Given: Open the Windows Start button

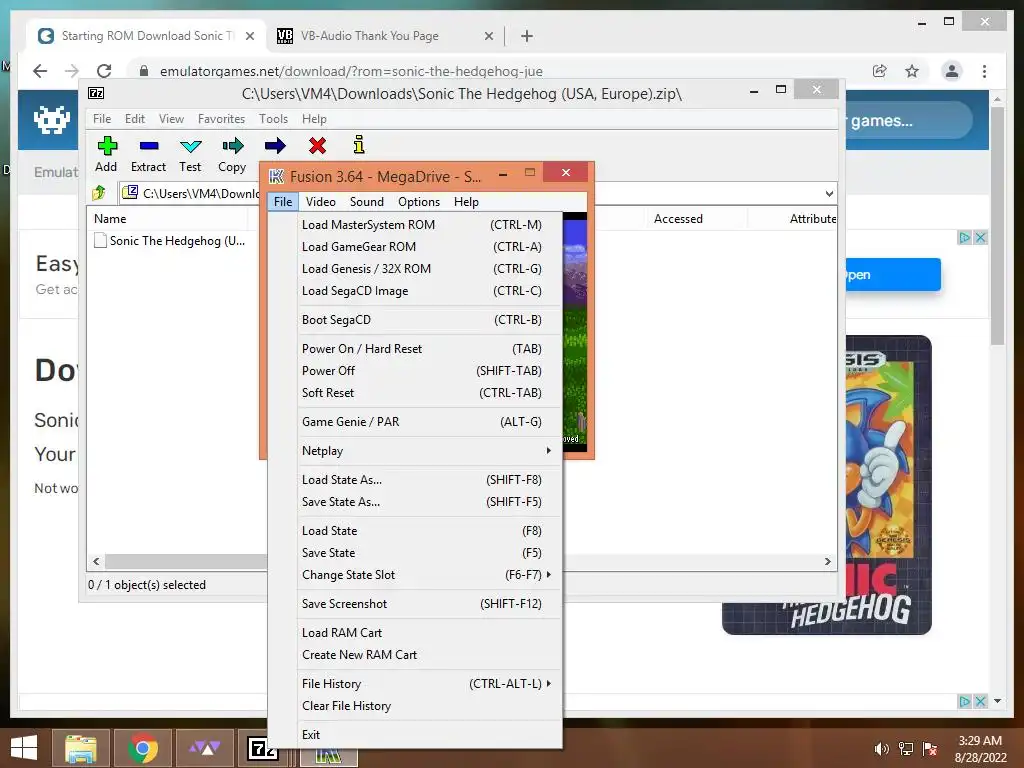Looking at the screenshot, I should 24,748.
